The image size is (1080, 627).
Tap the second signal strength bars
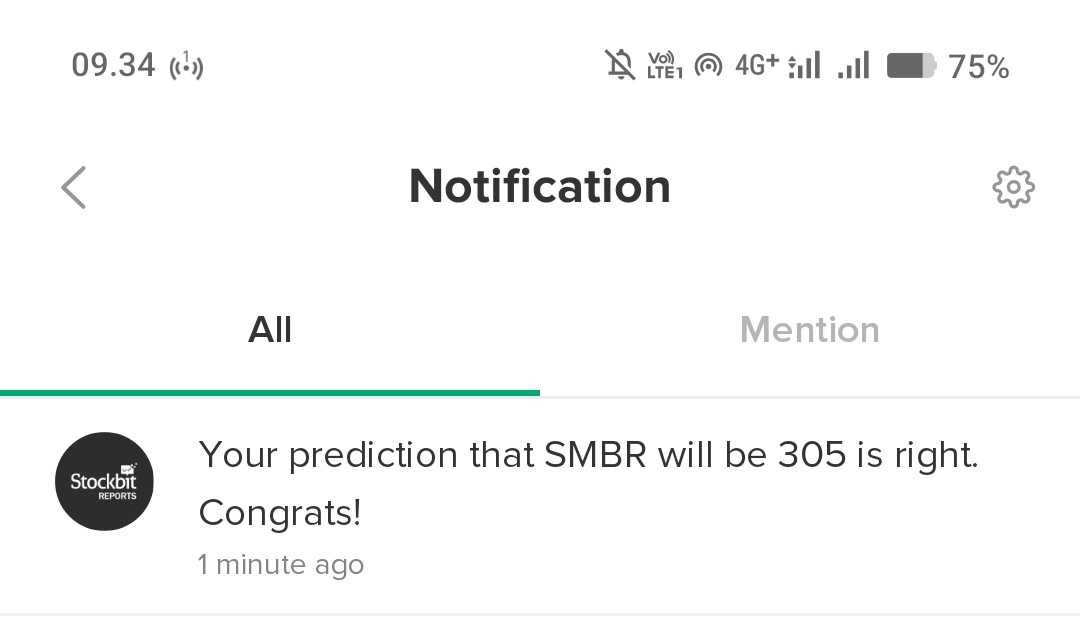coord(853,66)
